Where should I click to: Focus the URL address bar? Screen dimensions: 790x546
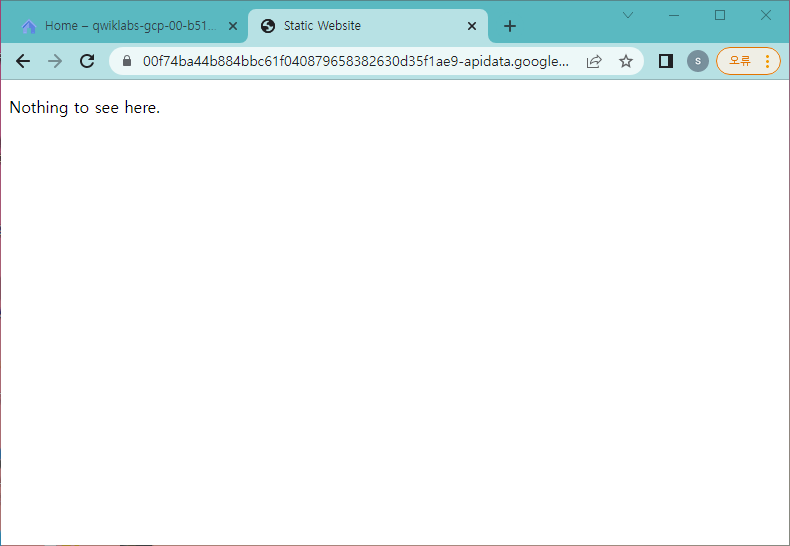pos(356,61)
